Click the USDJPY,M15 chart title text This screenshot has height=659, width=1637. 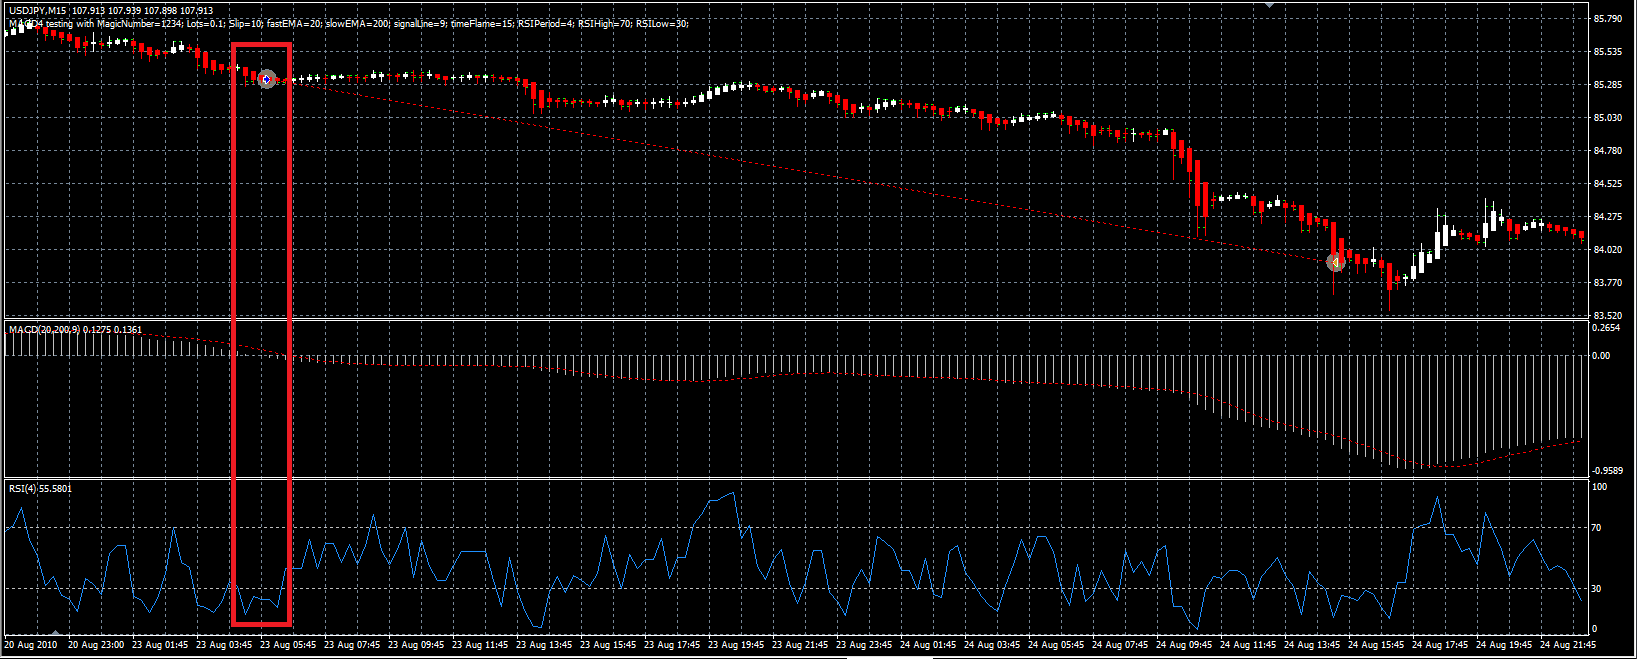[38, 11]
